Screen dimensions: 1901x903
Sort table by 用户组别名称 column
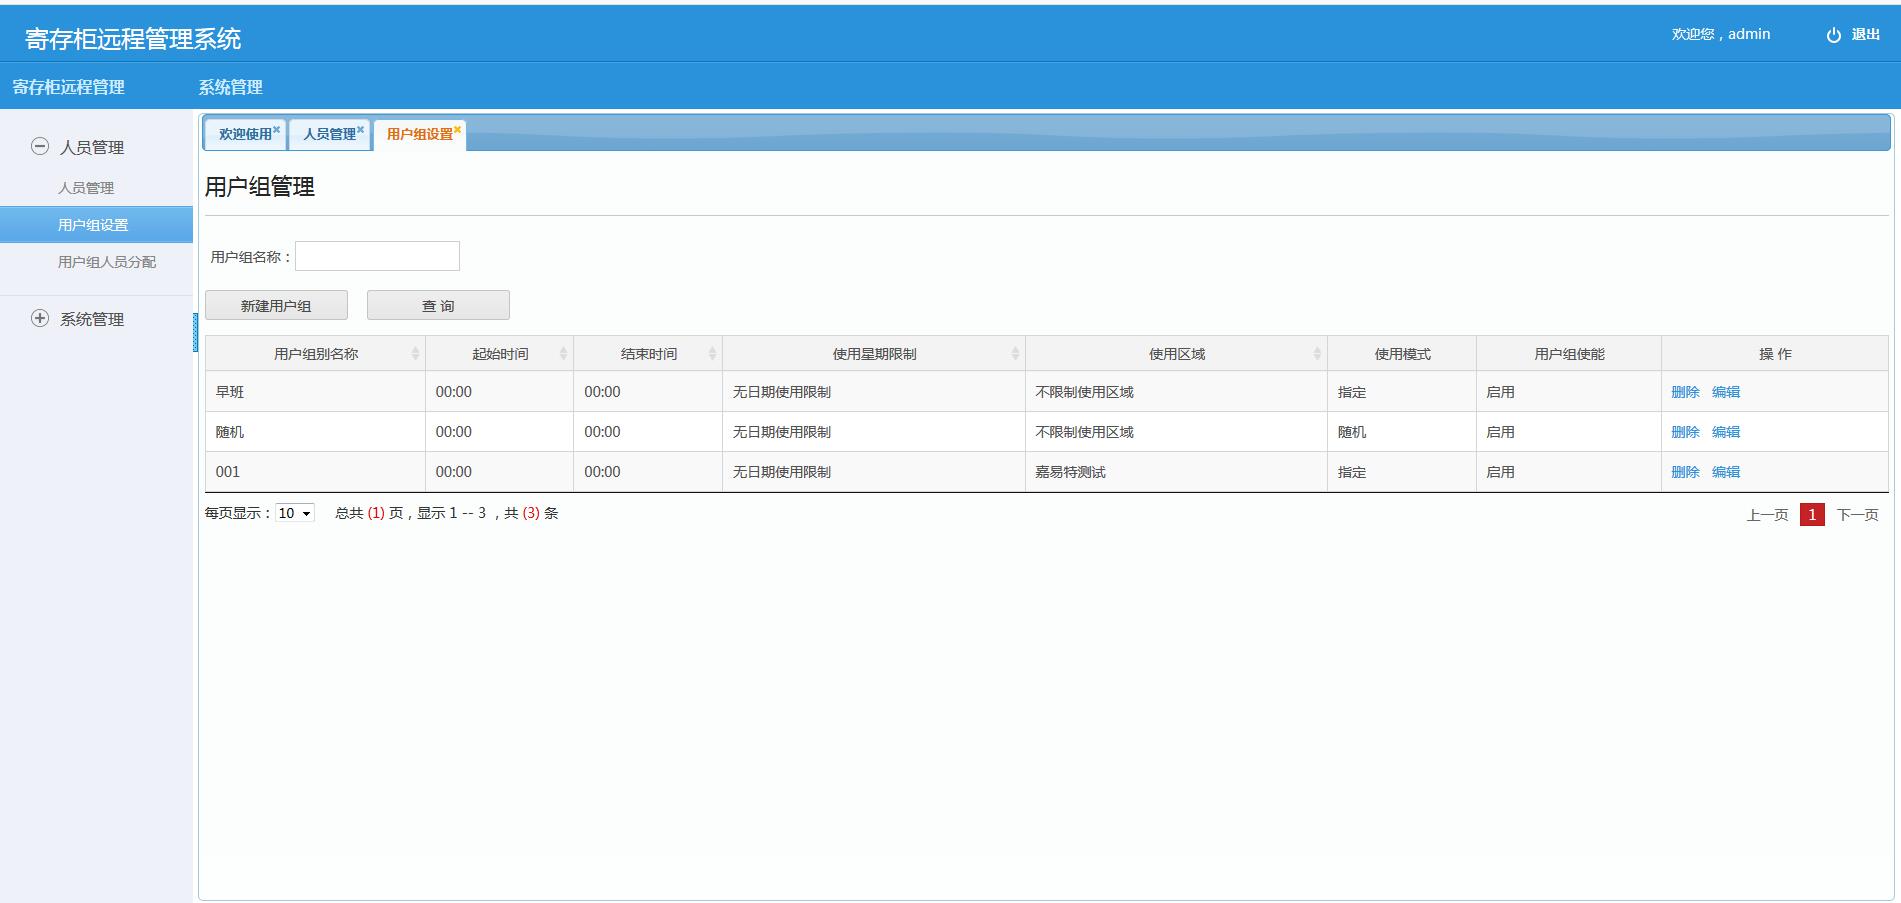tap(415, 354)
